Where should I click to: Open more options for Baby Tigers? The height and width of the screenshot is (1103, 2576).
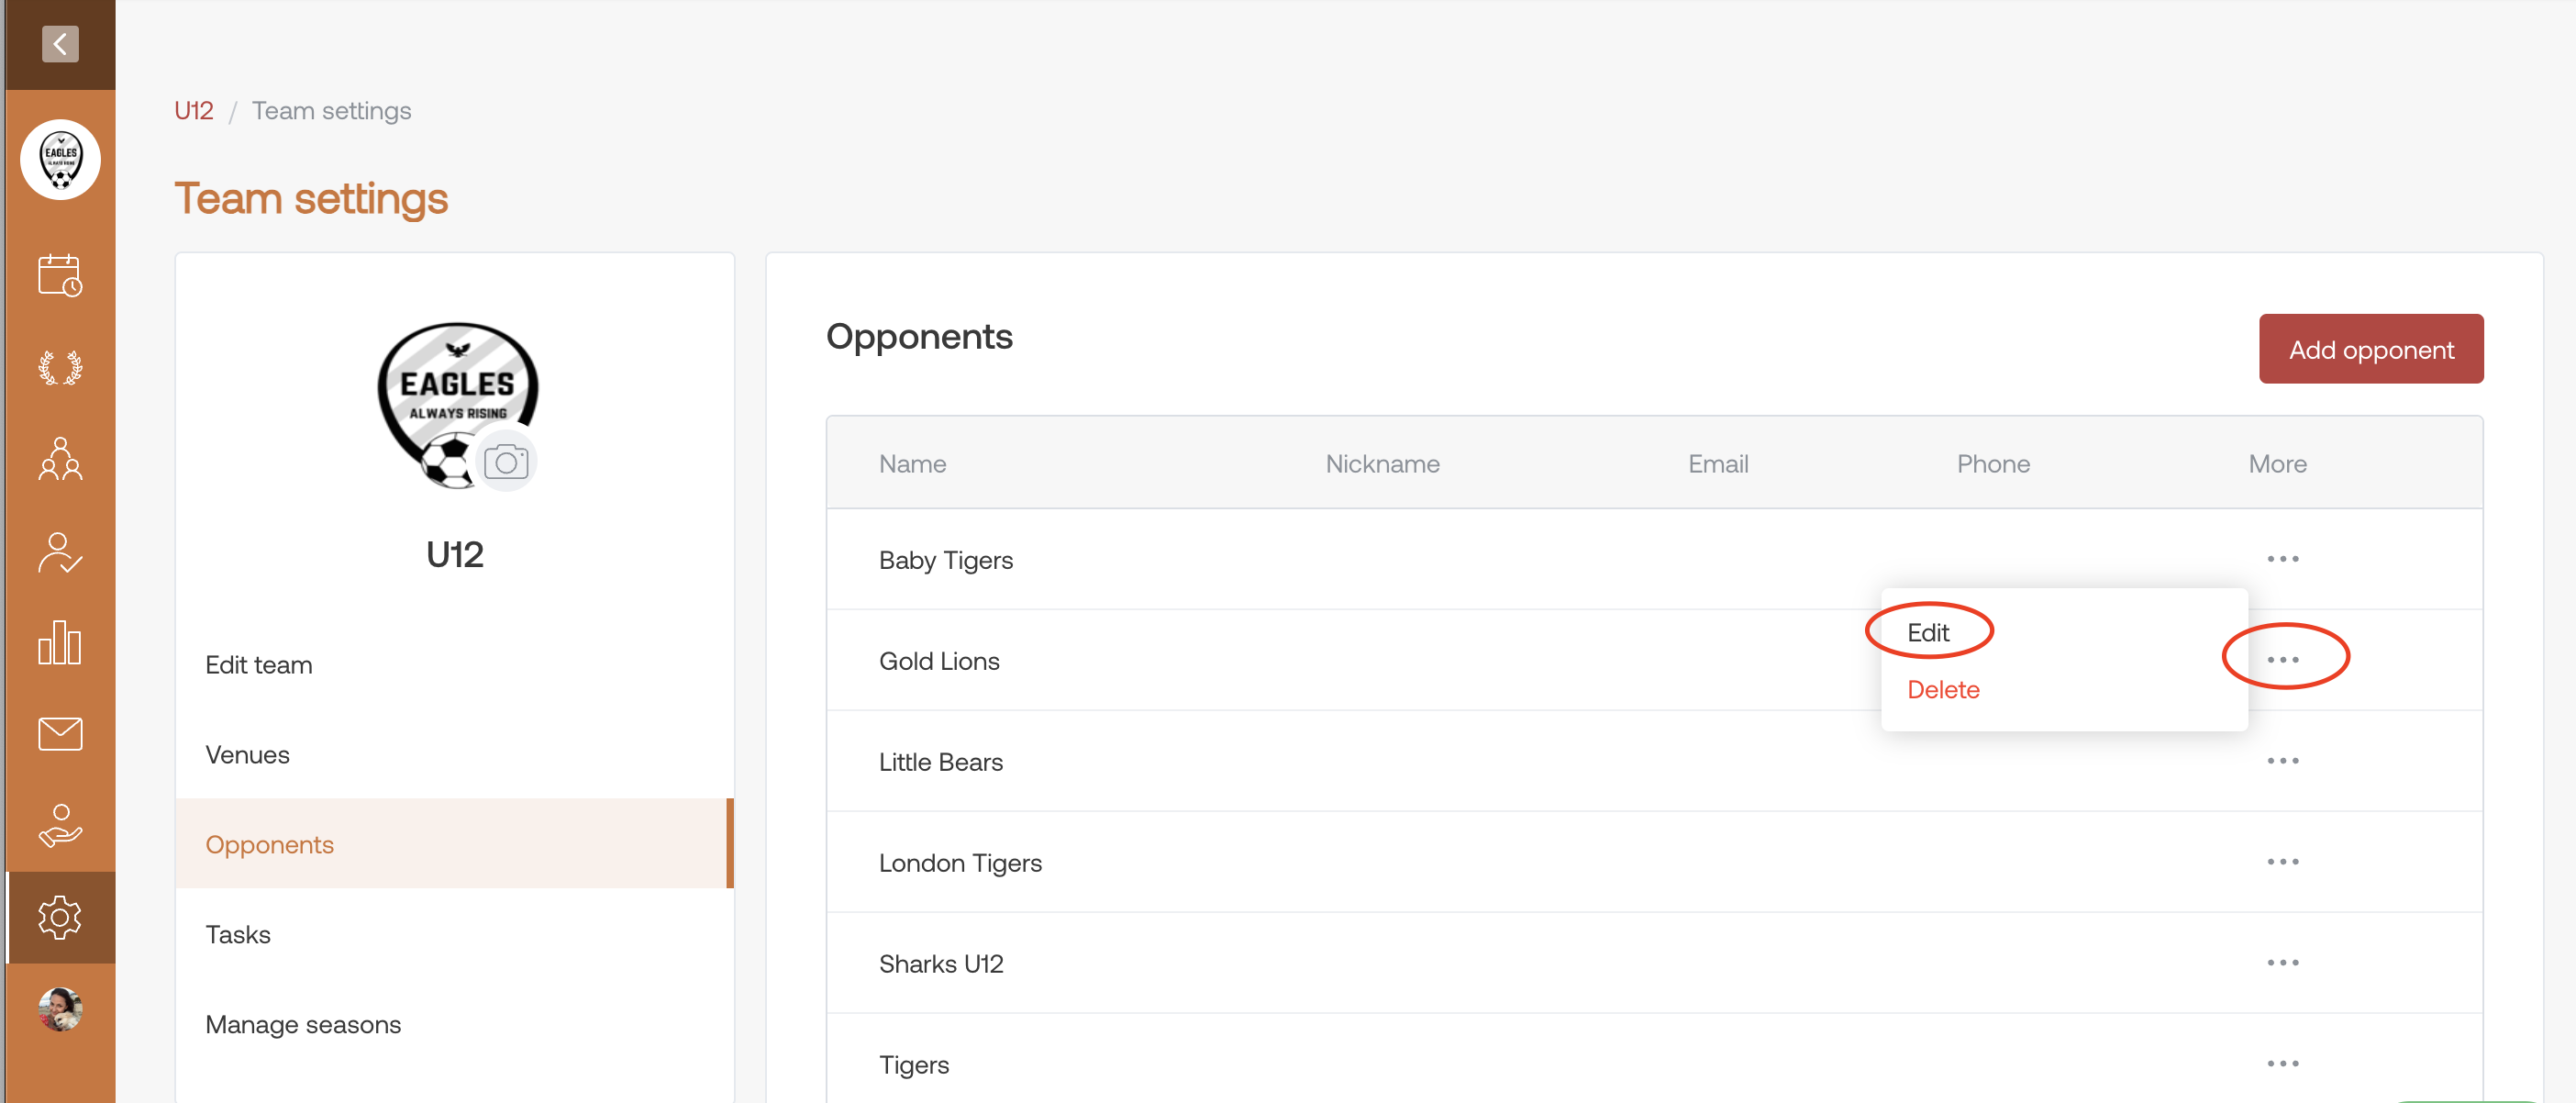pyautogui.click(x=2282, y=559)
